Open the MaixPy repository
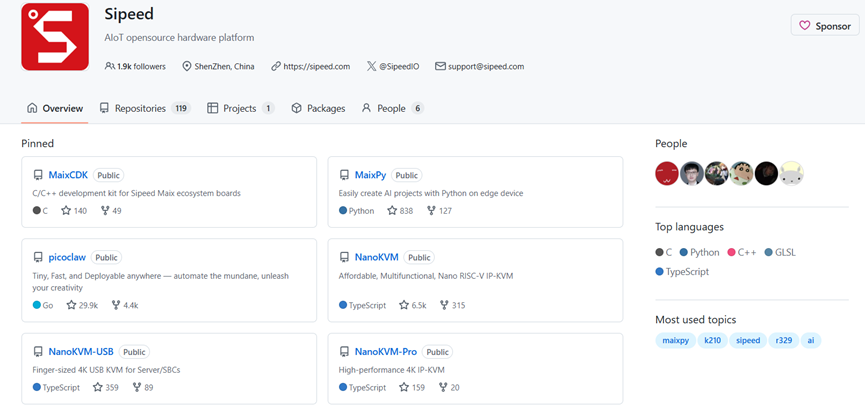The width and height of the screenshot is (865, 406). point(370,175)
